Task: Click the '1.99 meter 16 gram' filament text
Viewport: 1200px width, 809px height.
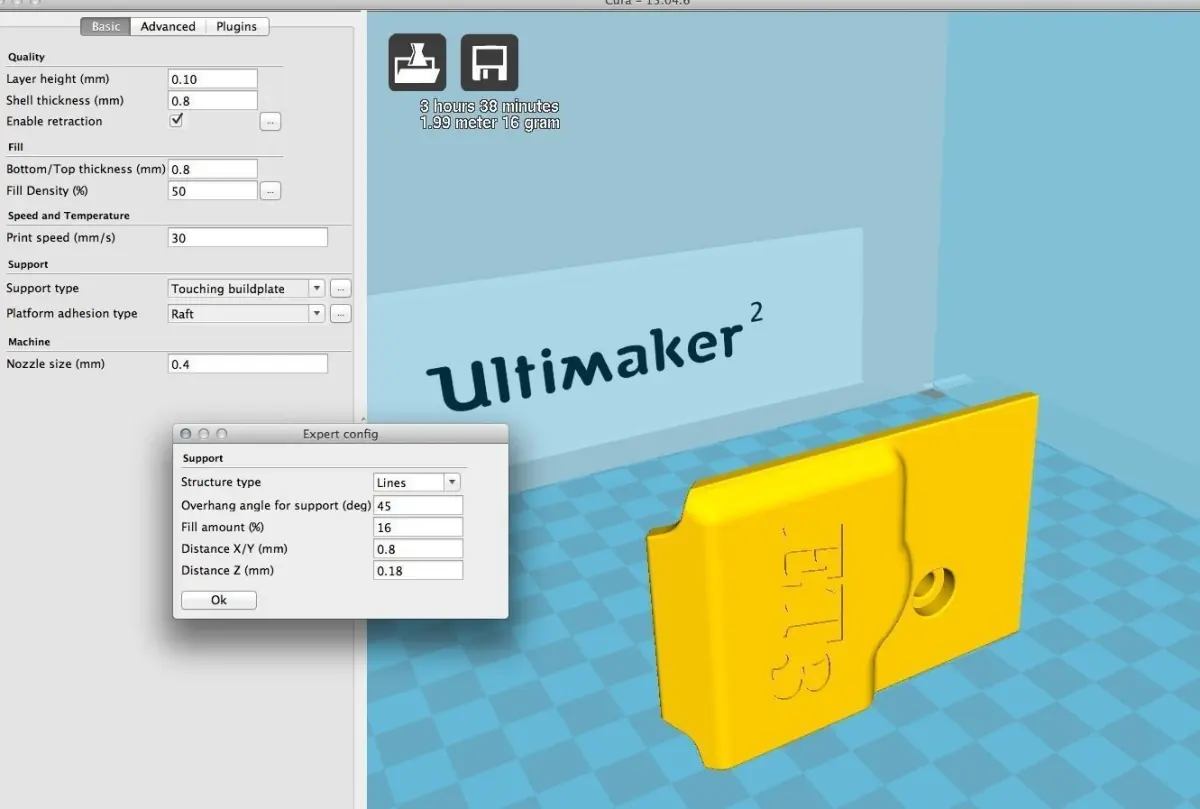Action: [x=490, y=123]
